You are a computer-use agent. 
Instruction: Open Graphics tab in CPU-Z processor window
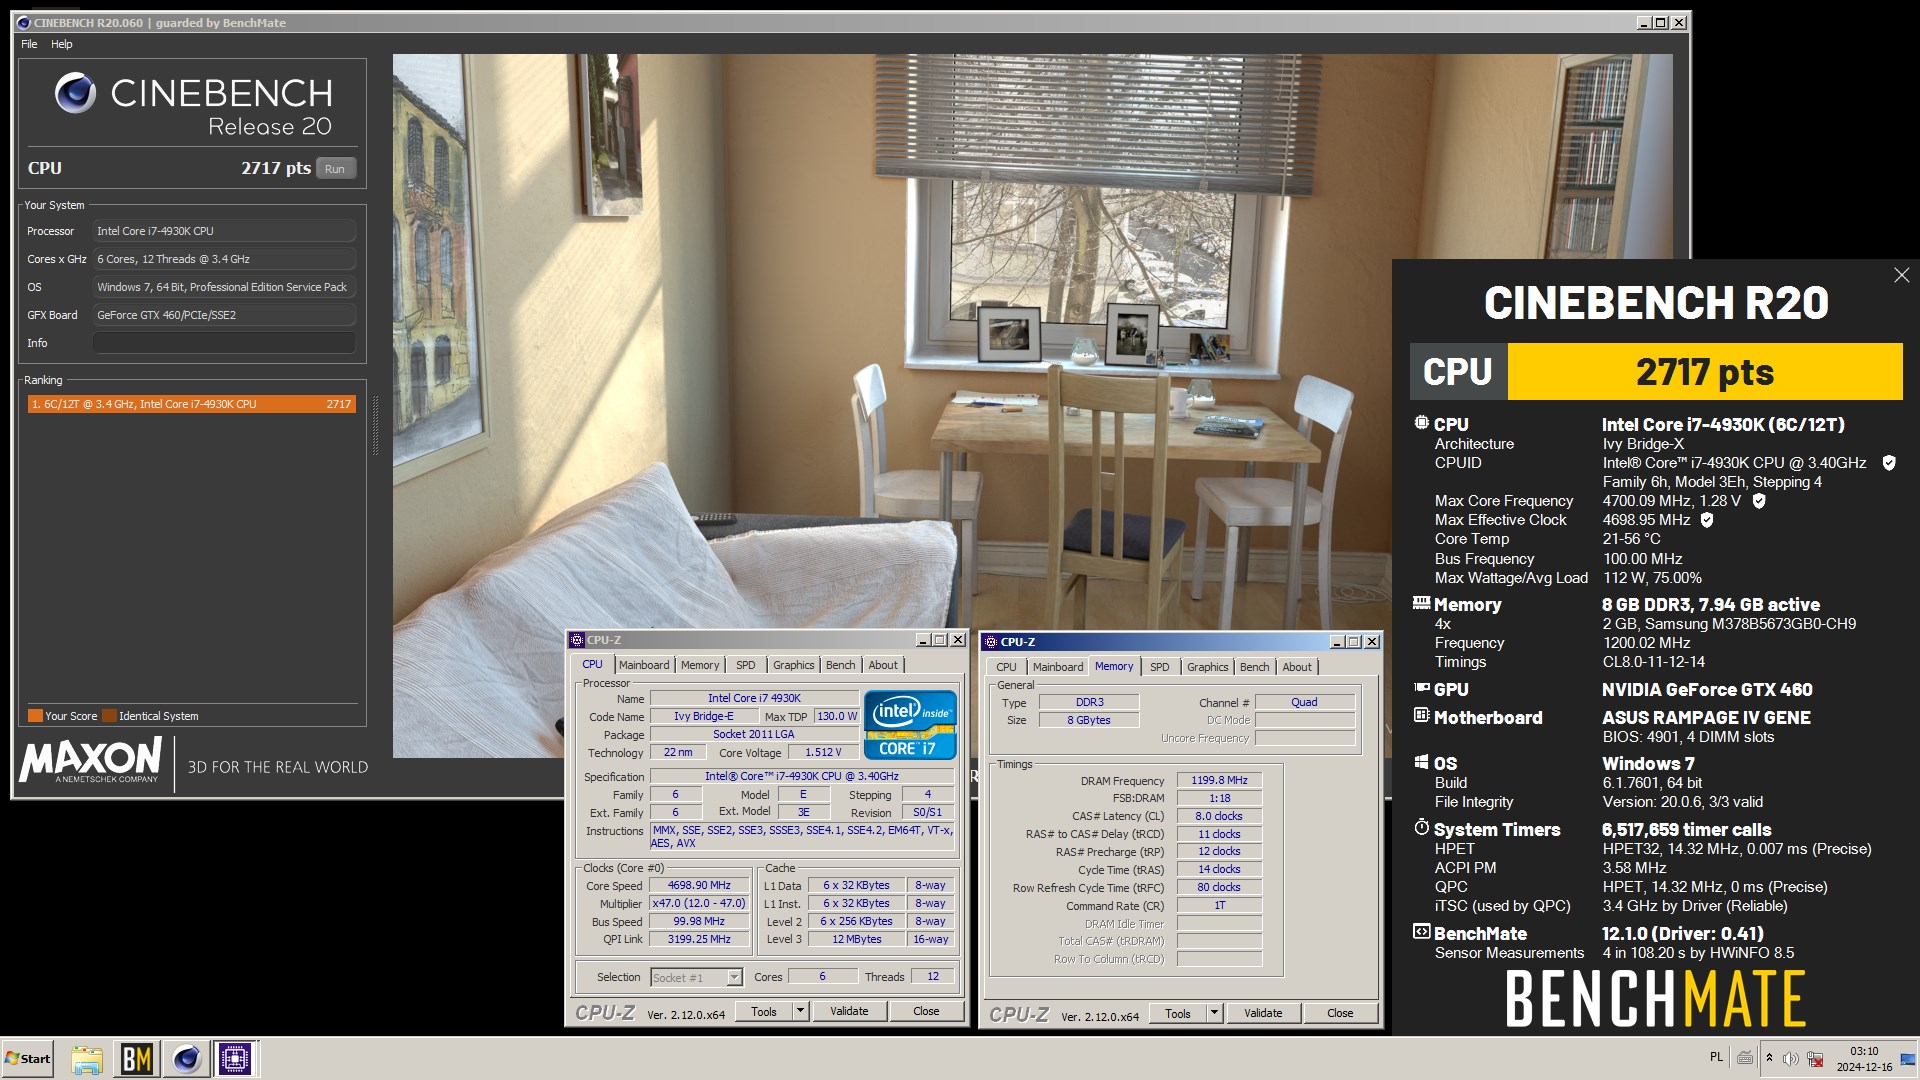pyautogui.click(x=794, y=665)
